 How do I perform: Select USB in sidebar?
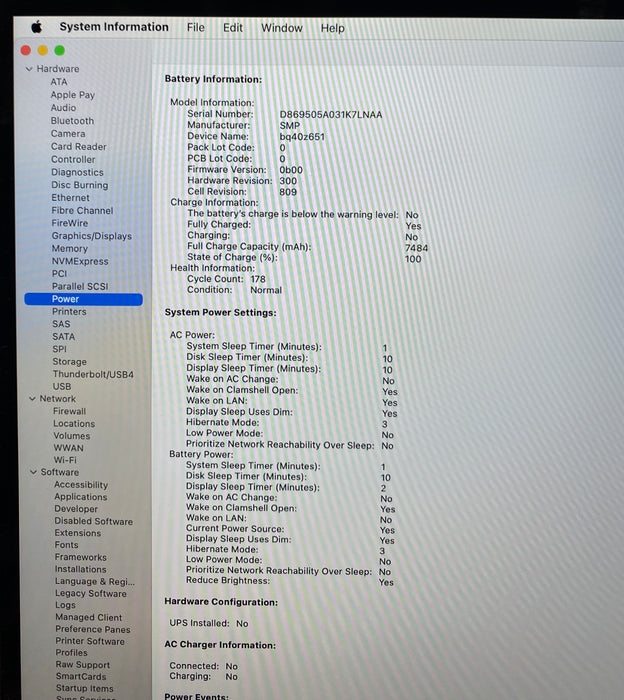[x=62, y=387]
